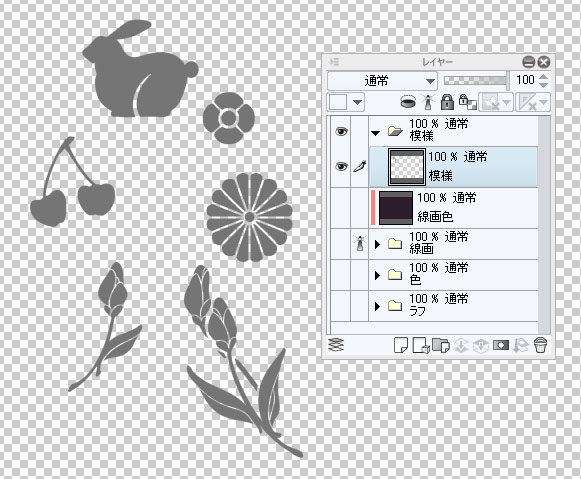This screenshot has height=479, width=581.
Task: Hide the 模様 folder with its eye icon
Action: coord(341,131)
